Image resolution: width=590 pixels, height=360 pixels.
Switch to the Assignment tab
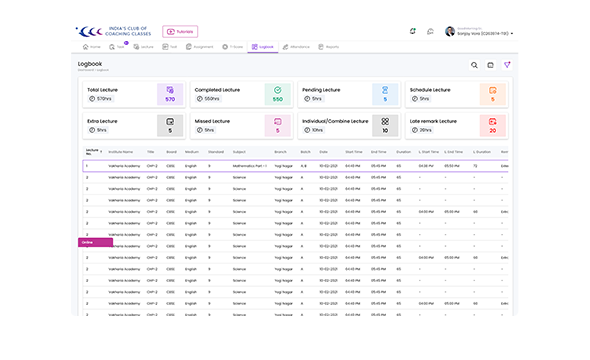(199, 47)
